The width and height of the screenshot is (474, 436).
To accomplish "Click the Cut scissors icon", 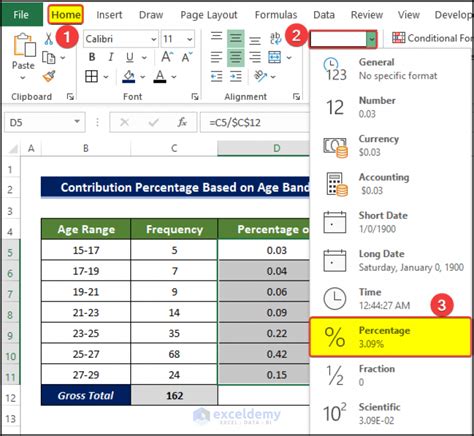I will tap(49, 39).
